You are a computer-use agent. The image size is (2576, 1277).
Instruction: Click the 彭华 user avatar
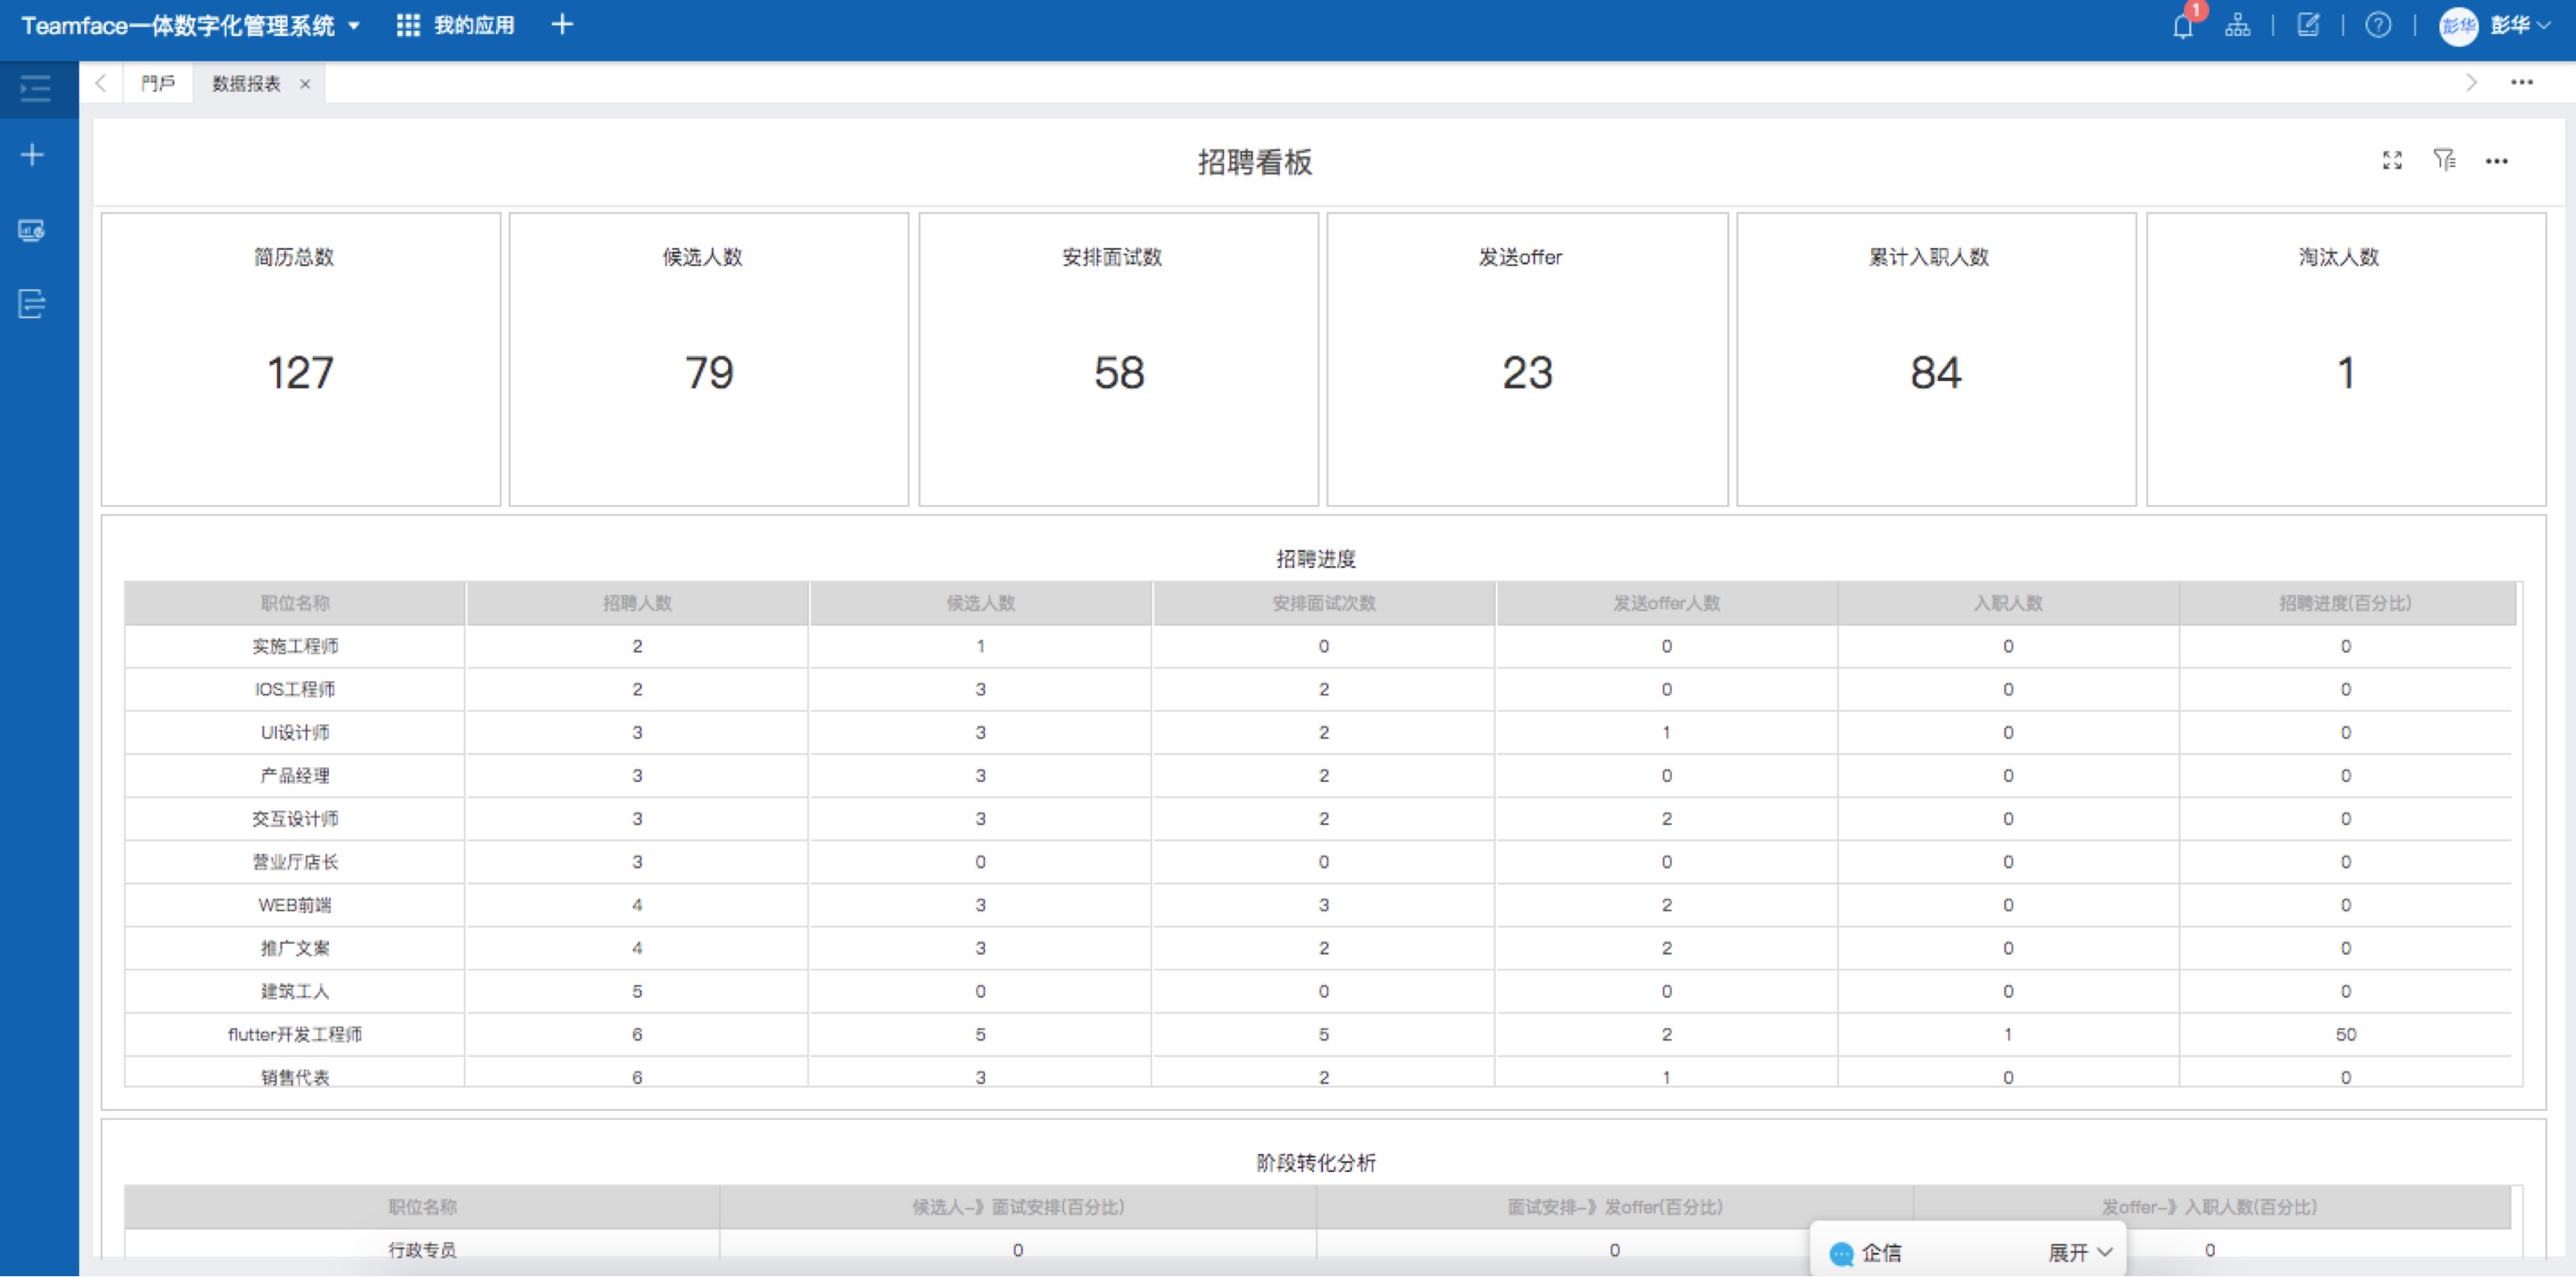pos(2458,26)
